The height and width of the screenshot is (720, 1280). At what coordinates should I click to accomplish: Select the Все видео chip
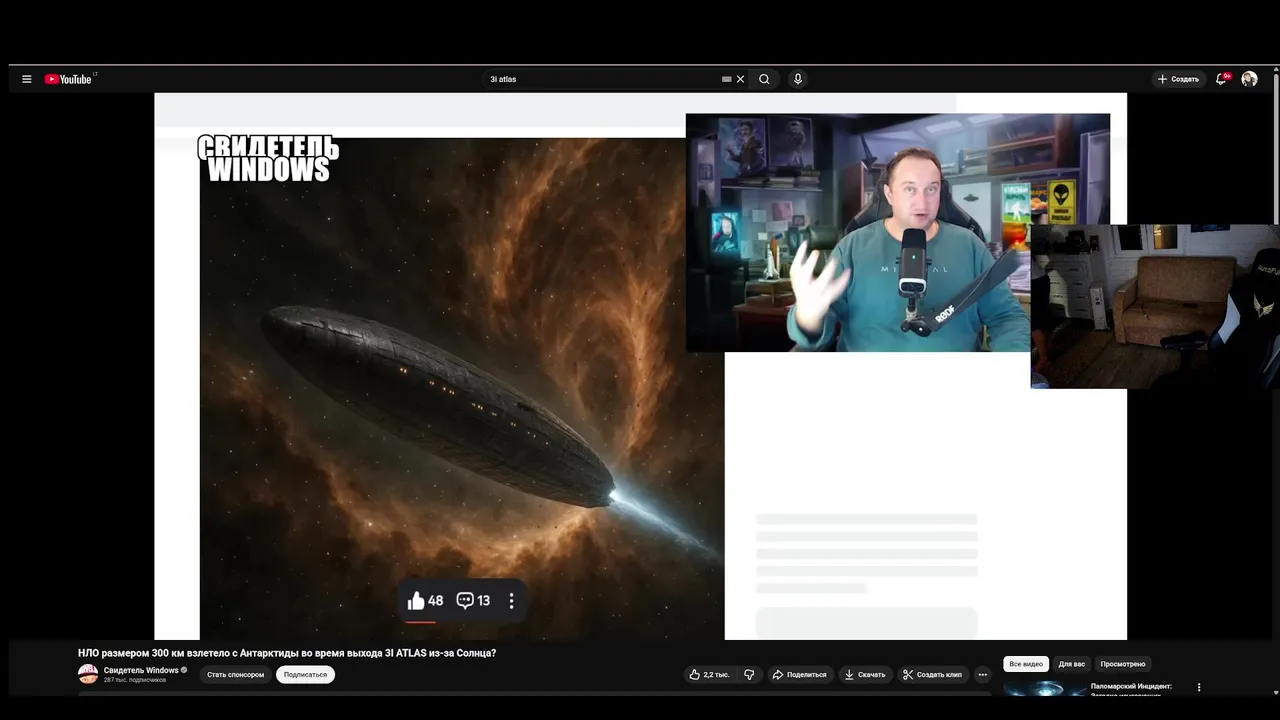pyautogui.click(x=1026, y=664)
